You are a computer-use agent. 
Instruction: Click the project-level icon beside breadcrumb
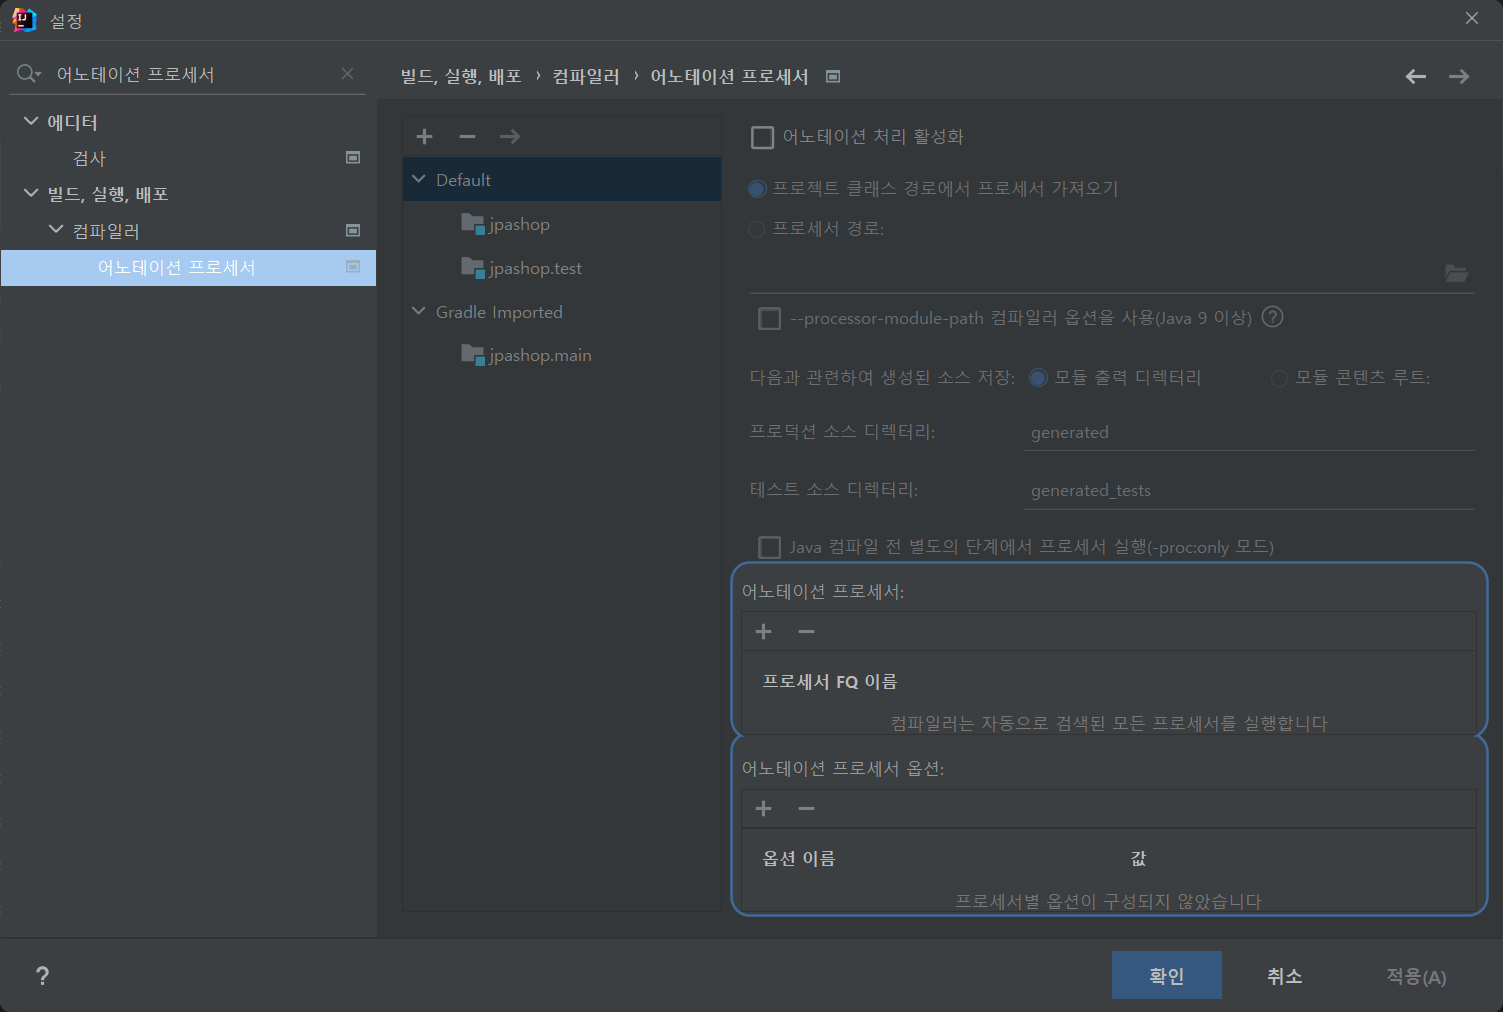833,76
